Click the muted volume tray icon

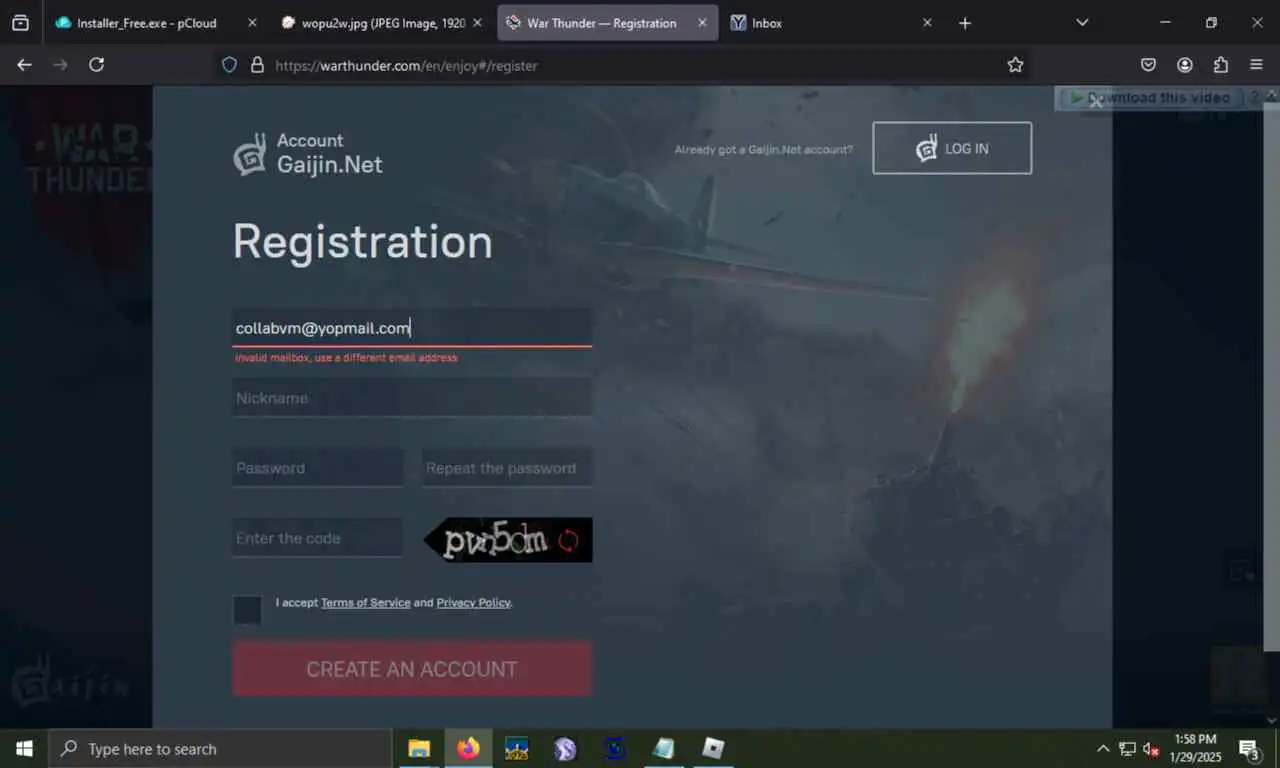pyautogui.click(x=1151, y=749)
